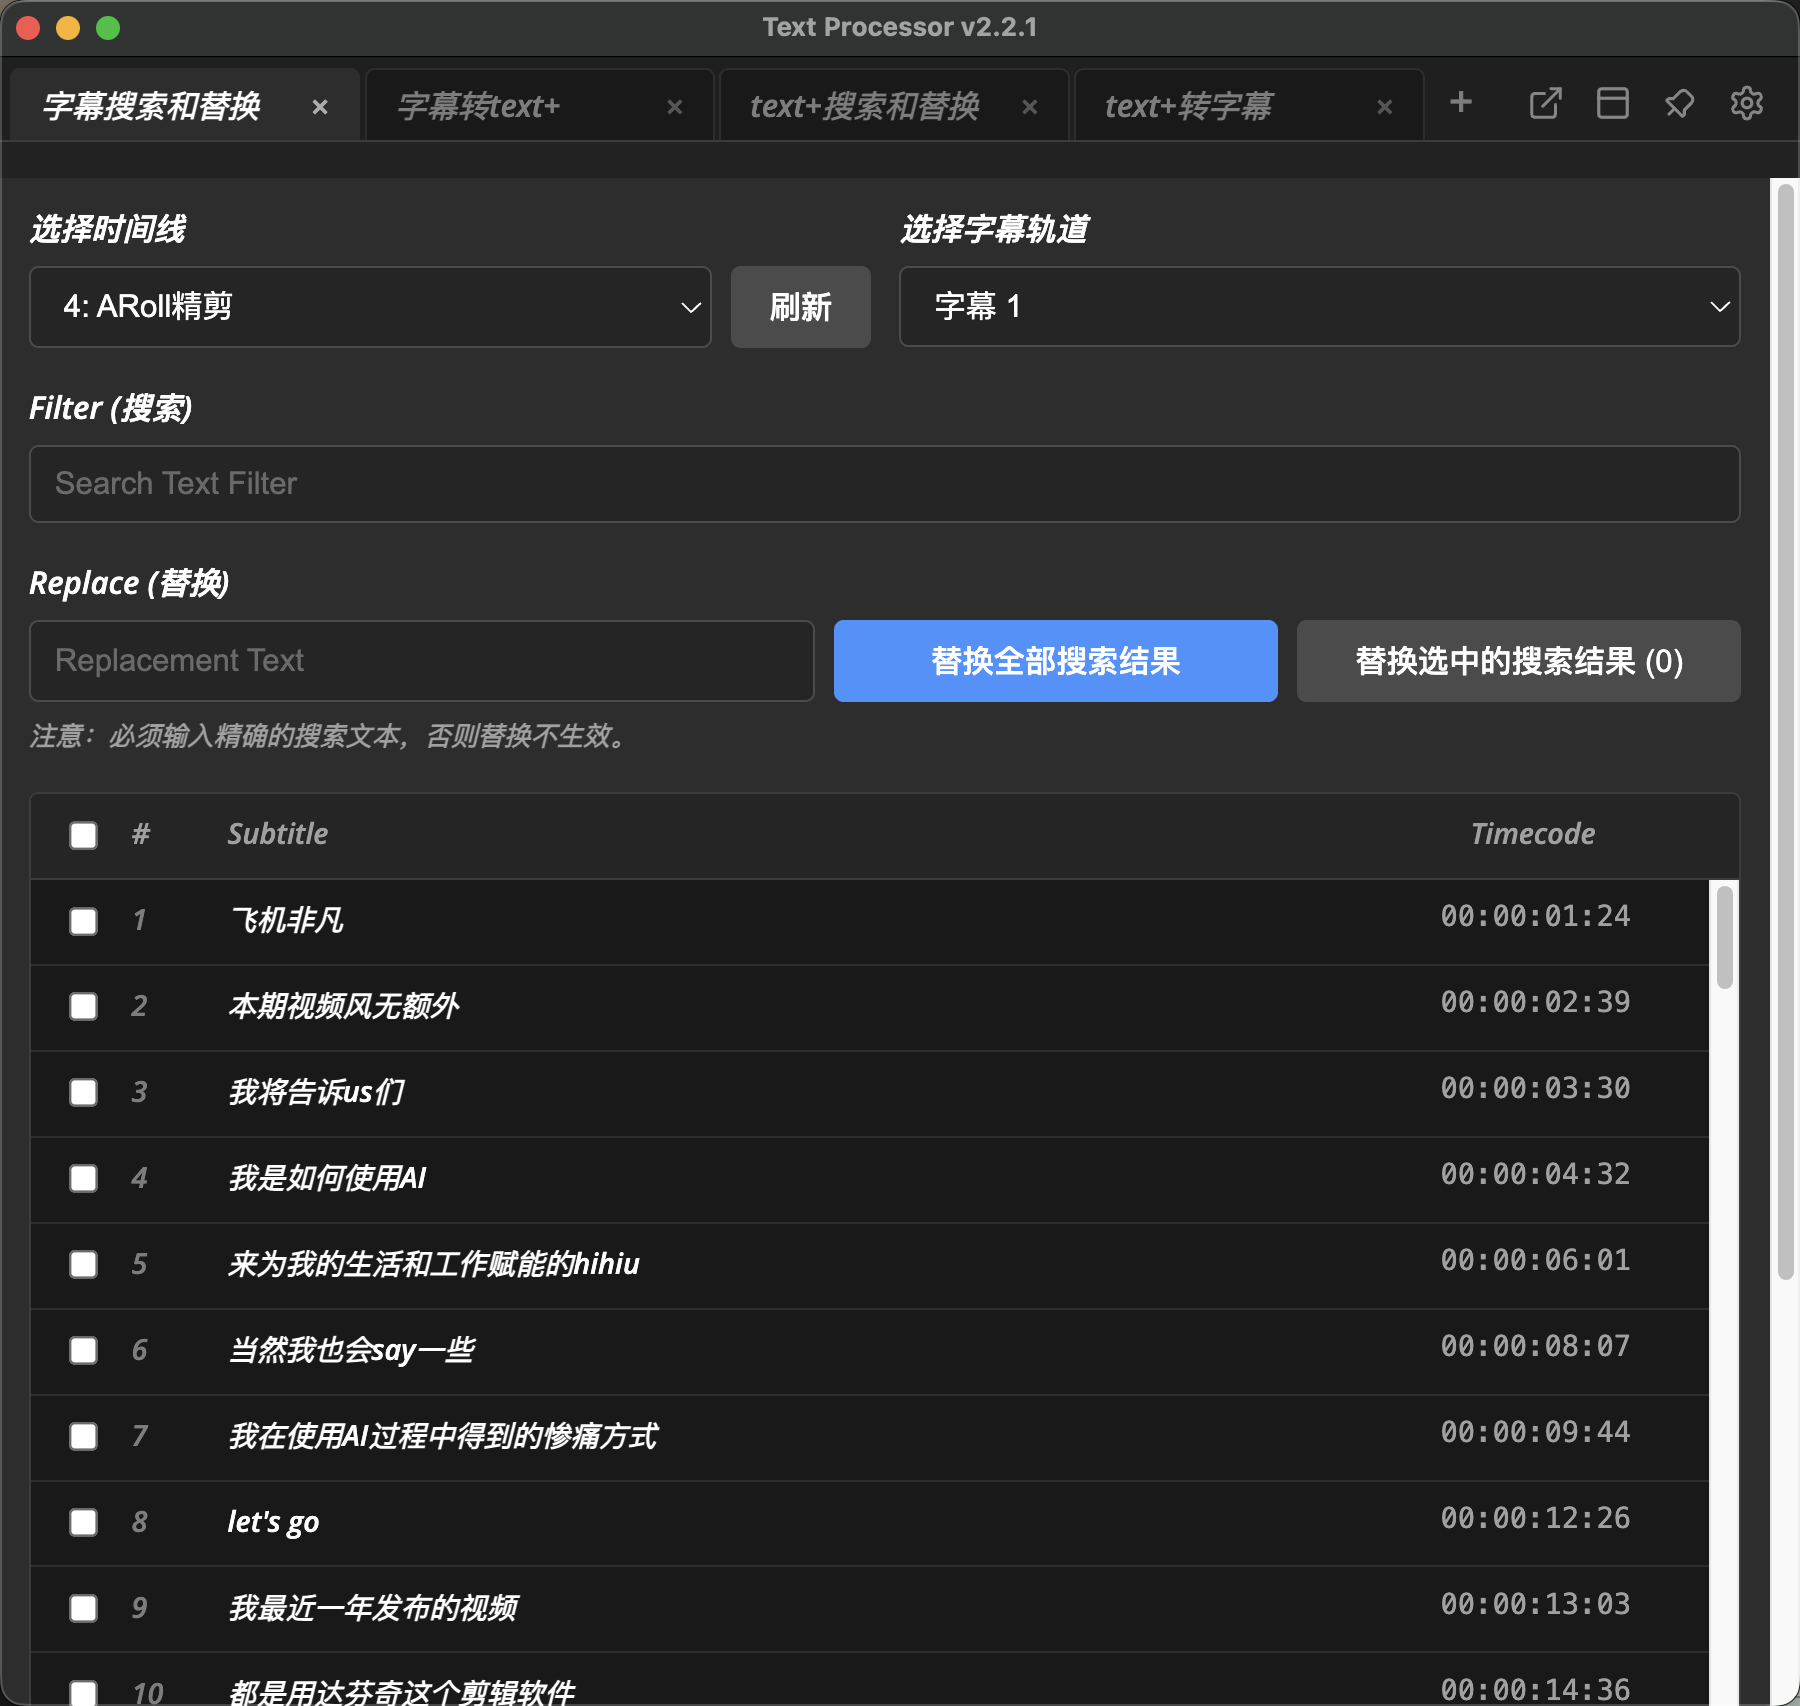Image resolution: width=1800 pixels, height=1706 pixels.
Task: Close the text+转字幕 tab
Action: (1385, 107)
